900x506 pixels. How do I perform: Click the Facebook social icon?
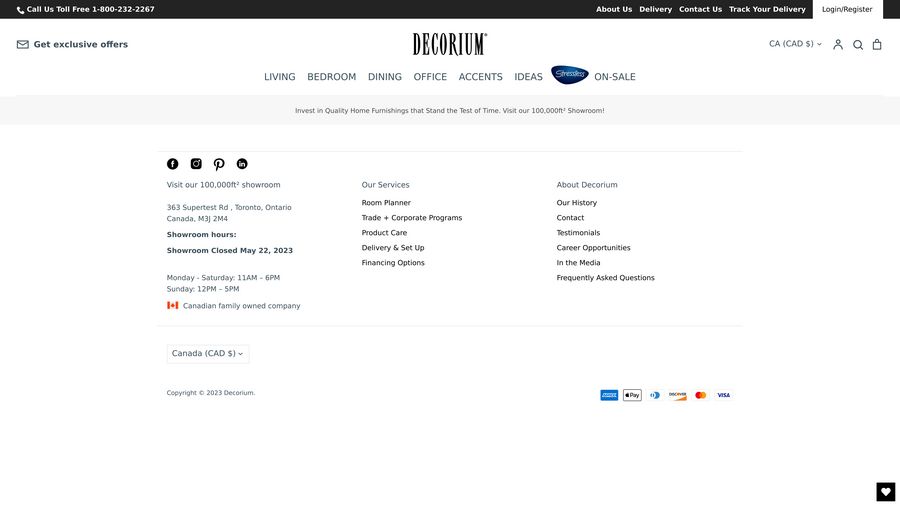pos(172,164)
